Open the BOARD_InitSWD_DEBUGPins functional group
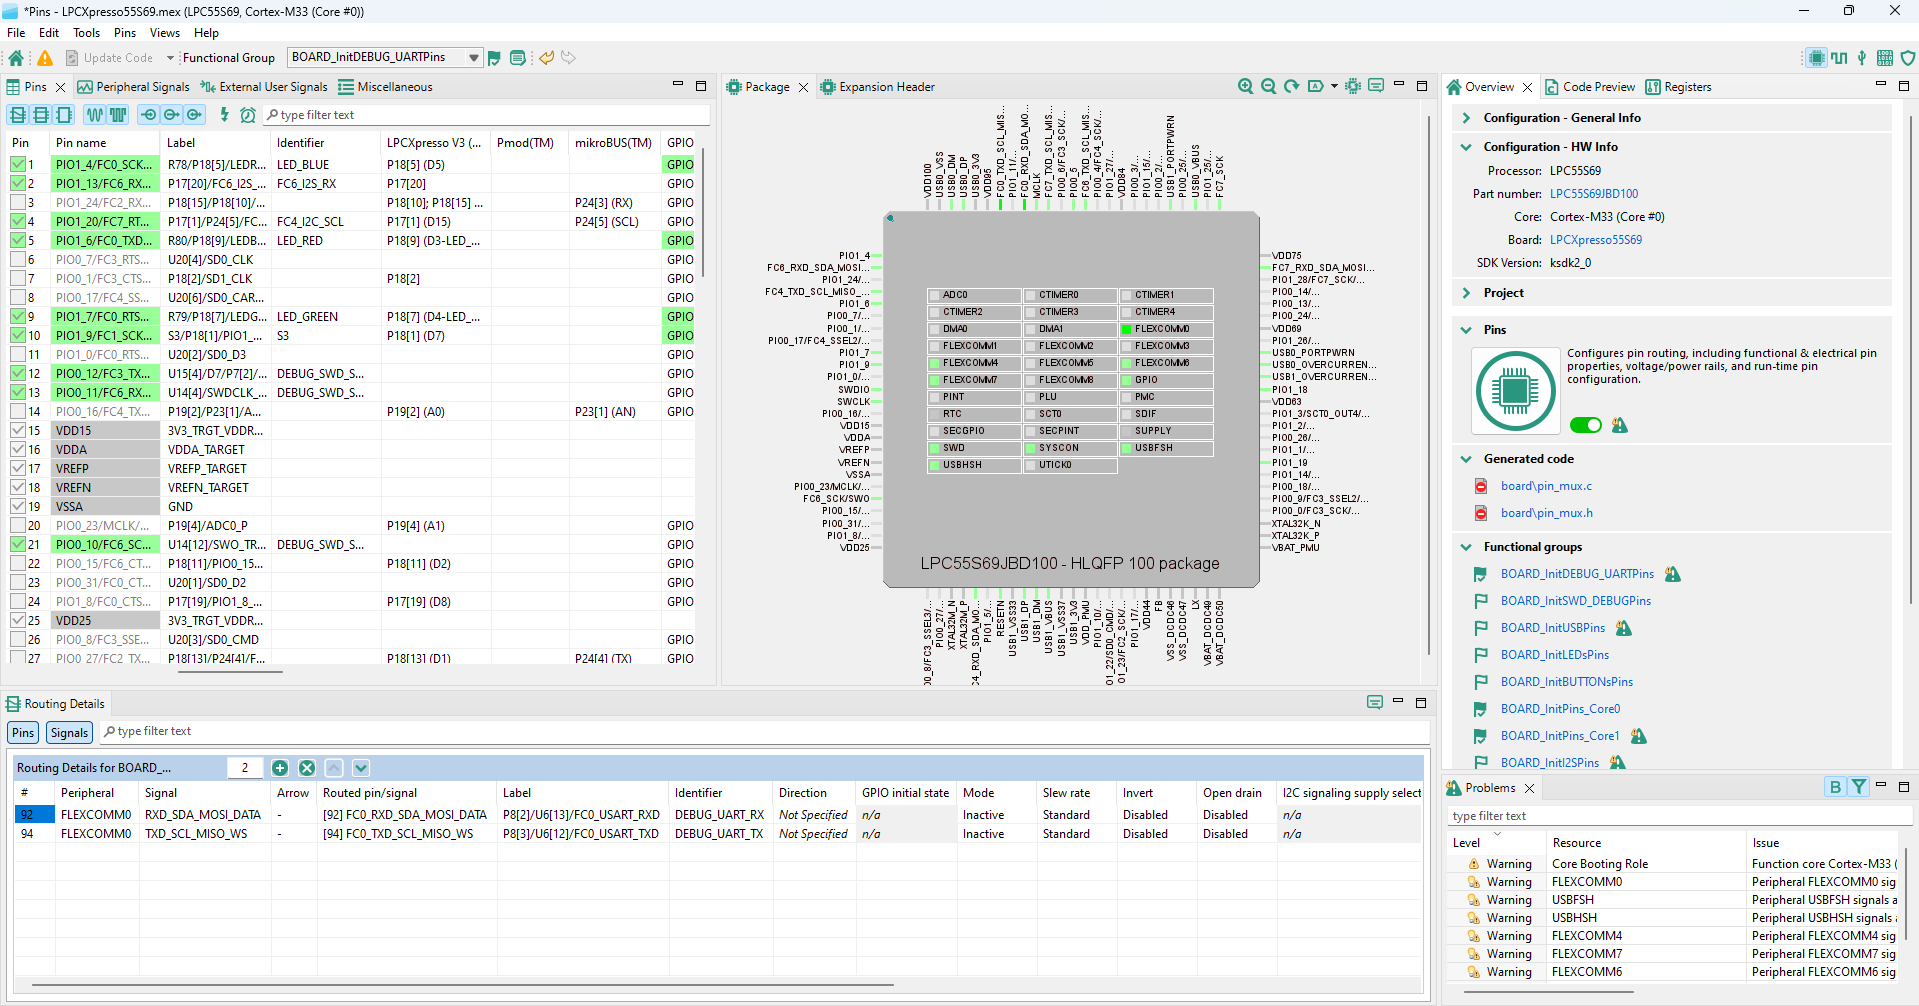Viewport: 1919px width, 1006px height. [1575, 601]
